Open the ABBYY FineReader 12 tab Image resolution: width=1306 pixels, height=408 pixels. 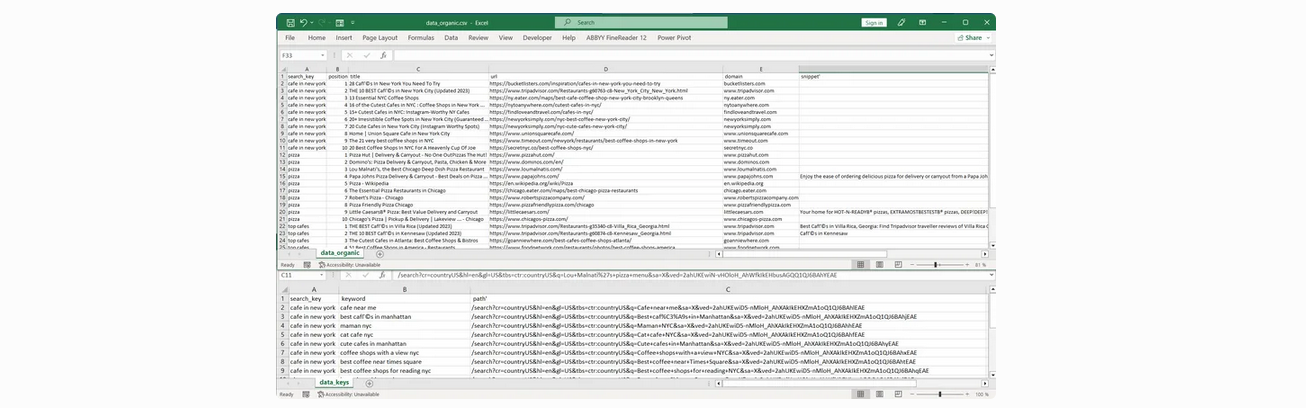(x=618, y=38)
